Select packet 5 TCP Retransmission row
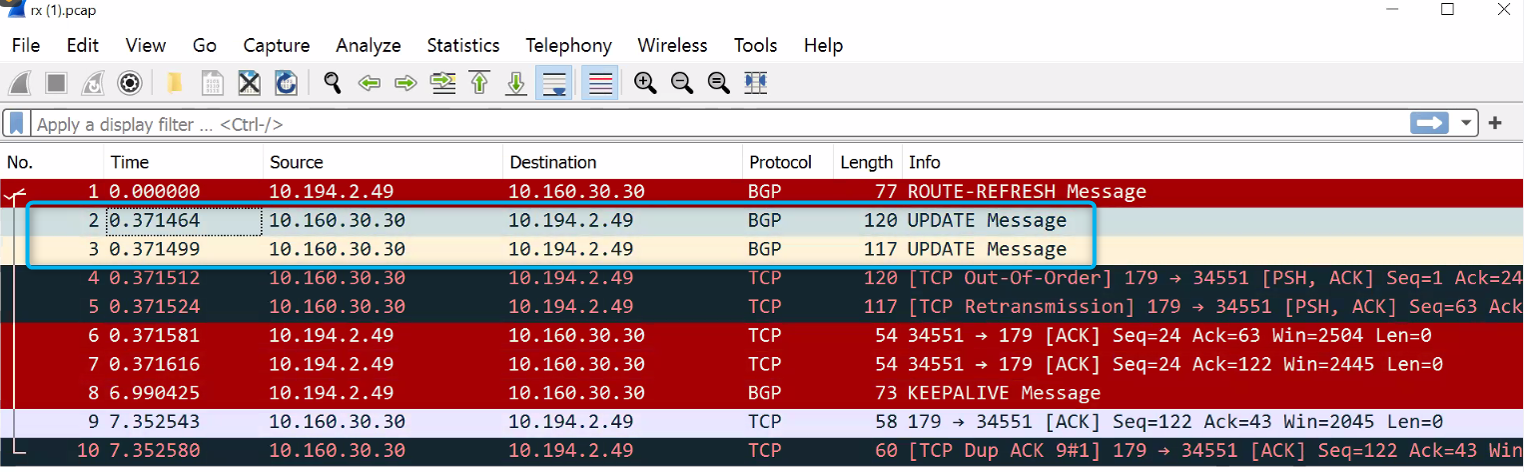1534x472 pixels. (x=762, y=307)
